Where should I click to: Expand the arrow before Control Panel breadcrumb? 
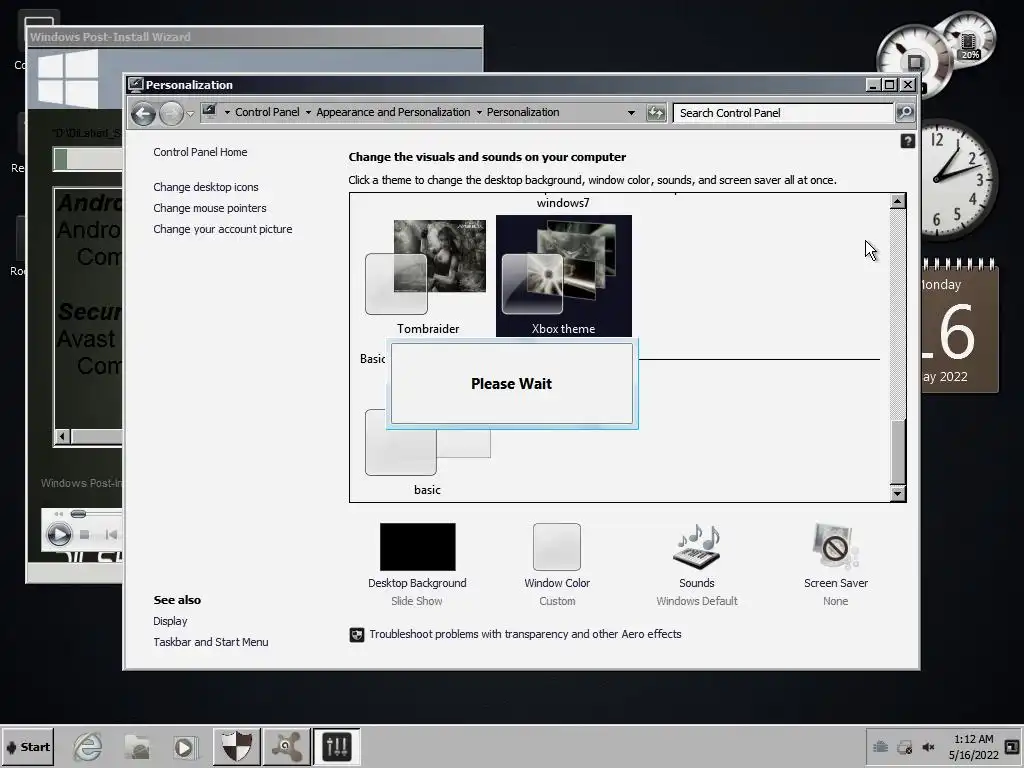(x=227, y=112)
